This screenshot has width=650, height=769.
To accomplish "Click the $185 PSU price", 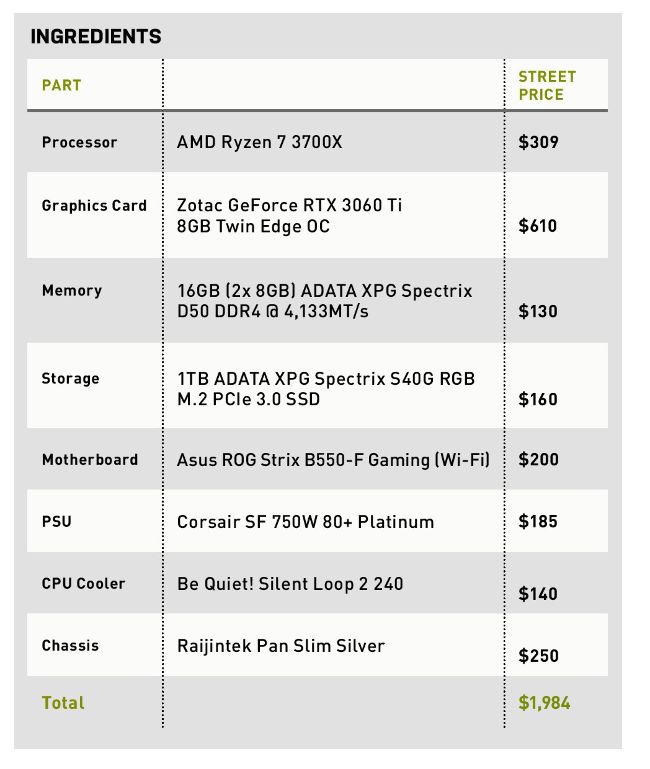I will click(x=538, y=521).
